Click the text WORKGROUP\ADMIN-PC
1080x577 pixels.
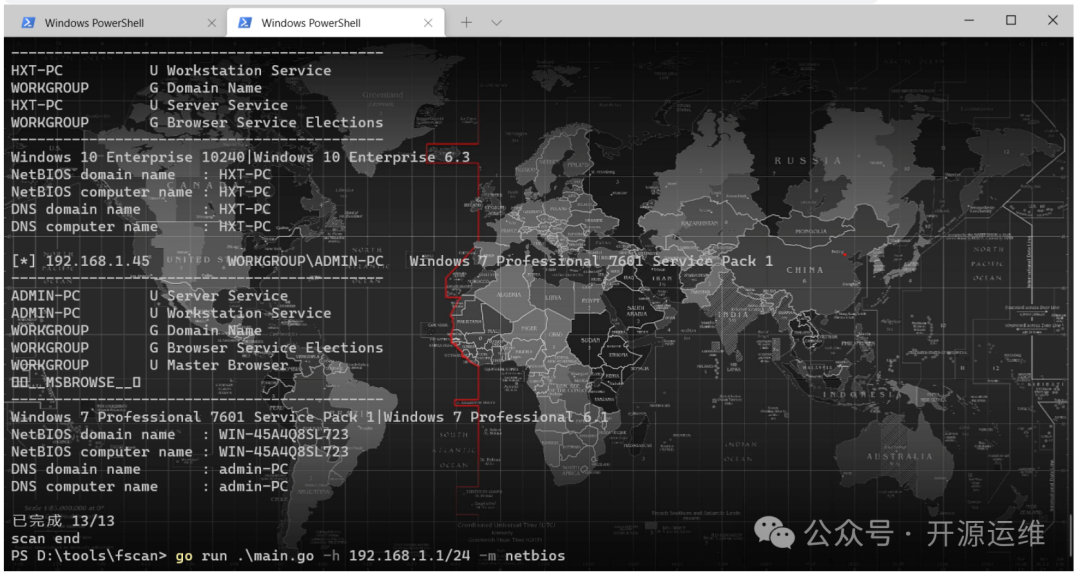[305, 261]
